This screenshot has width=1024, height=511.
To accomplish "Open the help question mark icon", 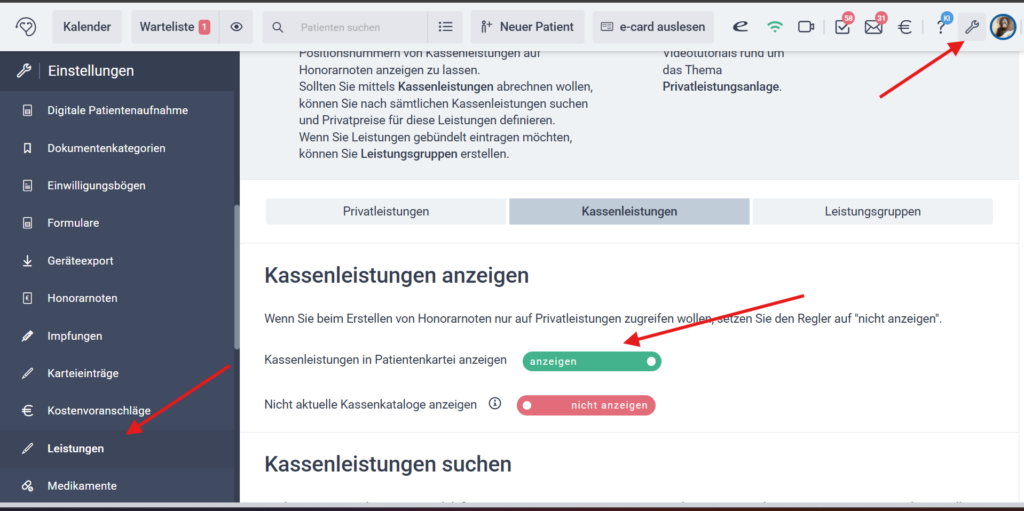I will pos(940,27).
